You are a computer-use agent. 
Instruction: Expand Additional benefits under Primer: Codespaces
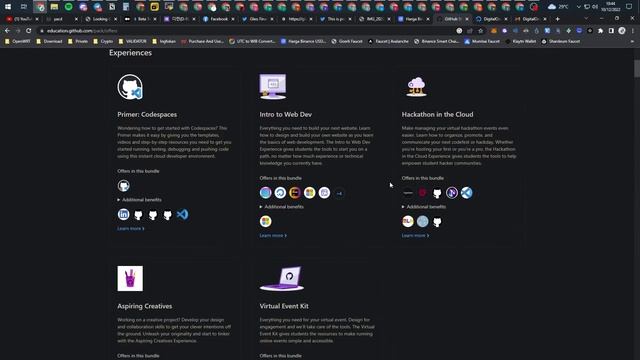click(139, 200)
